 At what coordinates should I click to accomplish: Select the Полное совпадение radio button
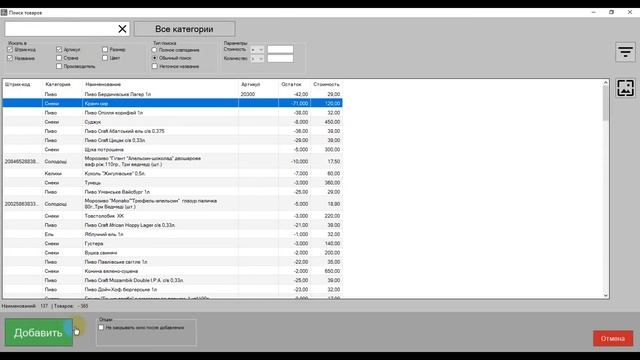pyautogui.click(x=154, y=50)
